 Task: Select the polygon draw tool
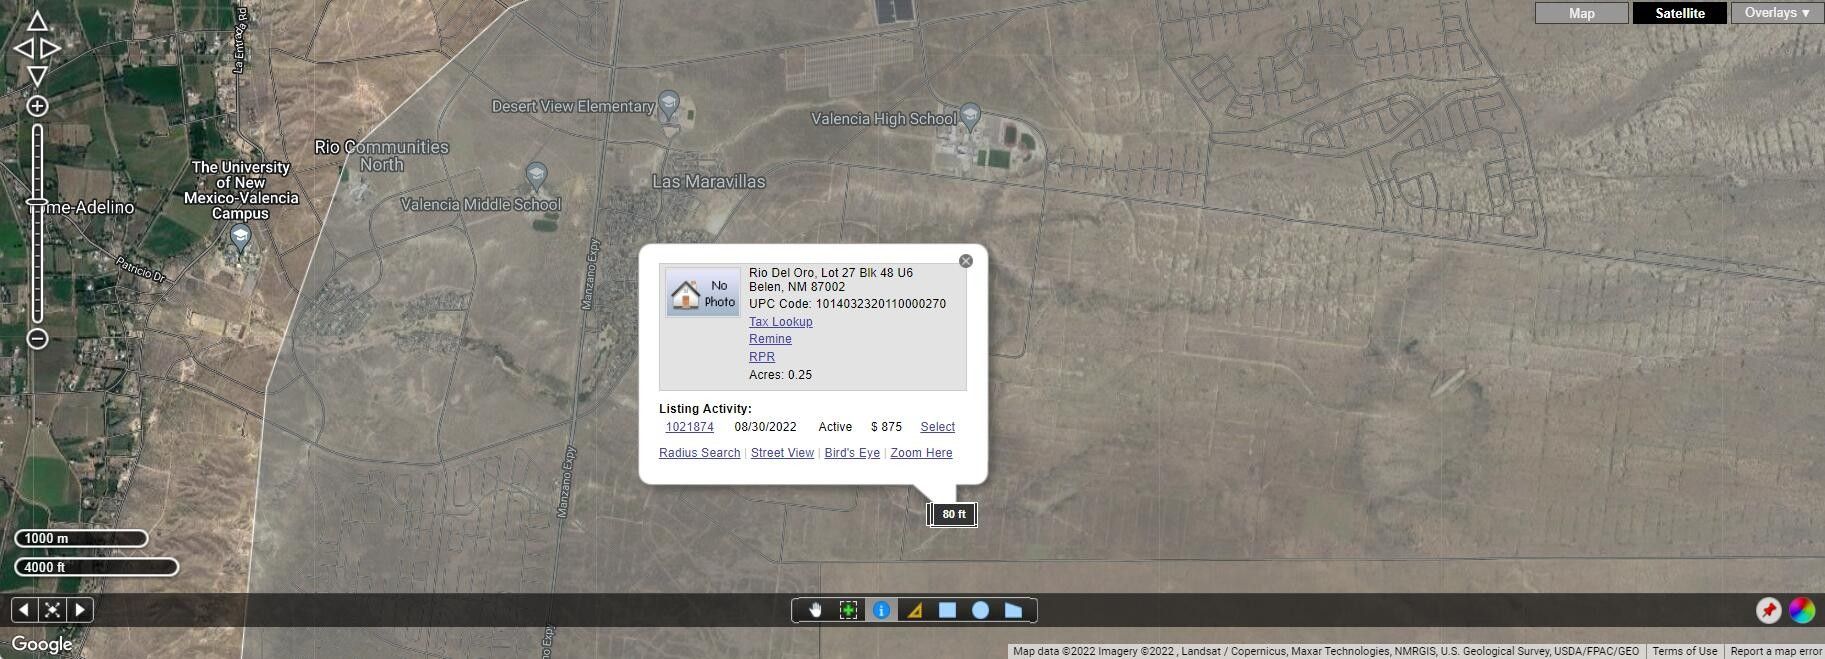pyautogui.click(x=1013, y=610)
